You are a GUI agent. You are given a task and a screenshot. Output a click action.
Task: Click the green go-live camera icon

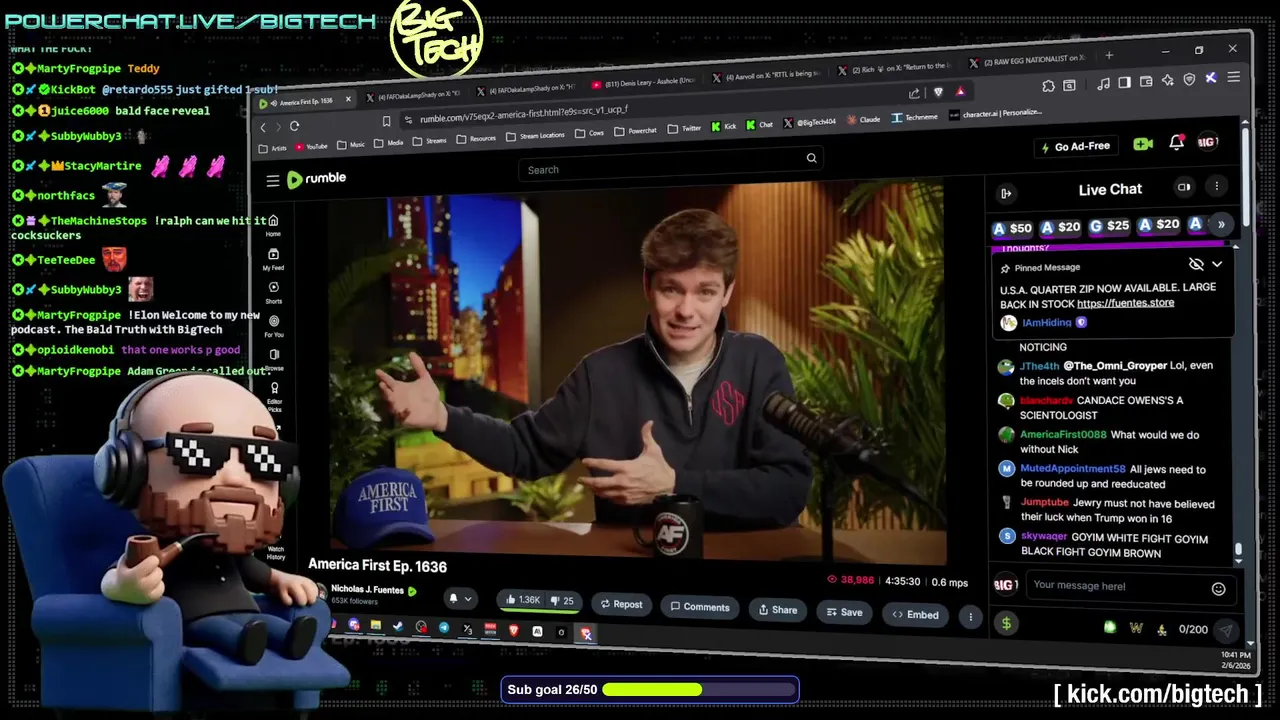[1143, 144]
